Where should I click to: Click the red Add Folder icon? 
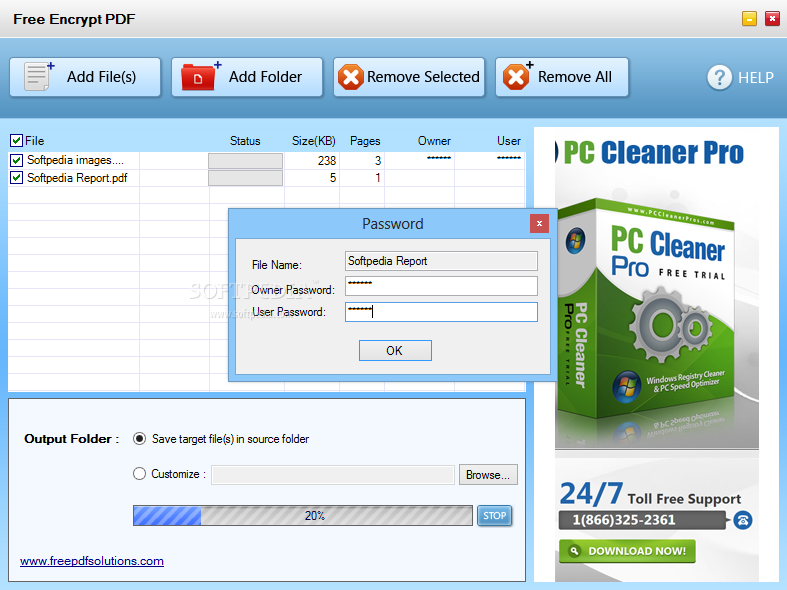coord(201,76)
